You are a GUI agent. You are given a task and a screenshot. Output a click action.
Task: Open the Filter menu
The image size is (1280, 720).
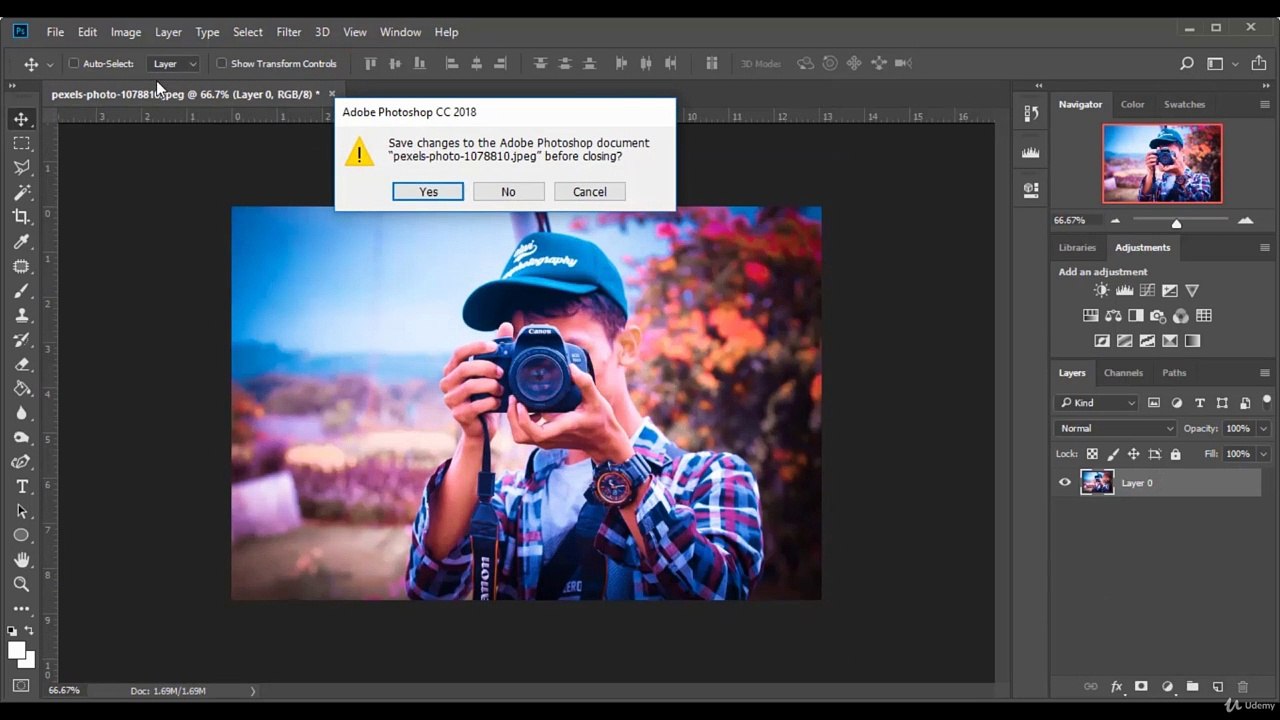(x=289, y=32)
